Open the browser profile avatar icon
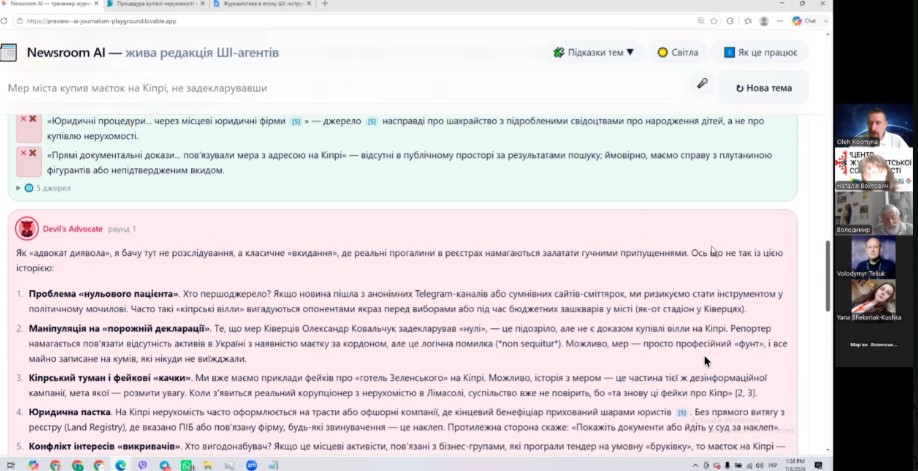This screenshot has height=471, width=918. (x=763, y=21)
